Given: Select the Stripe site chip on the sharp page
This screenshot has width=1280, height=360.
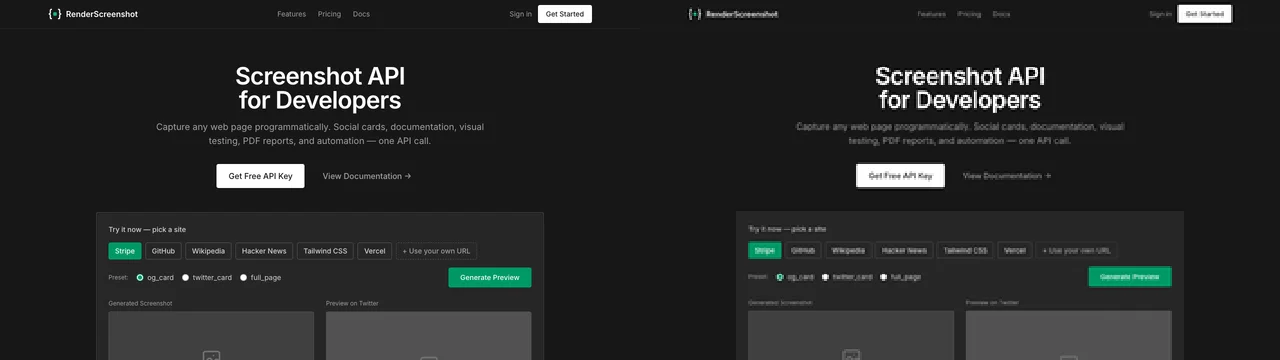Looking at the screenshot, I should (125, 251).
